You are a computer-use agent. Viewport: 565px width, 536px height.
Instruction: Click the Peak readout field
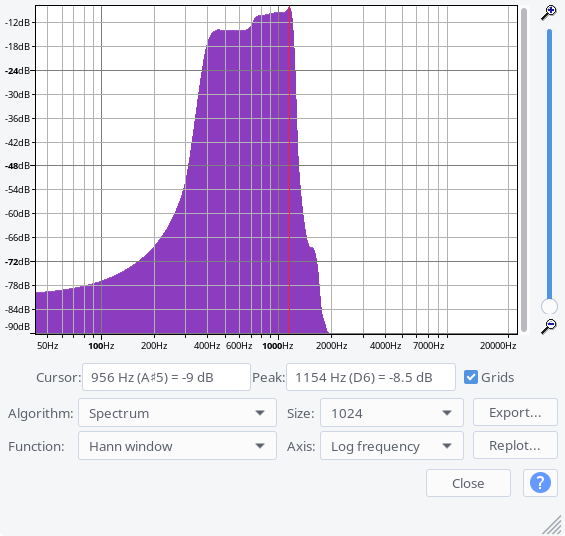tap(371, 377)
